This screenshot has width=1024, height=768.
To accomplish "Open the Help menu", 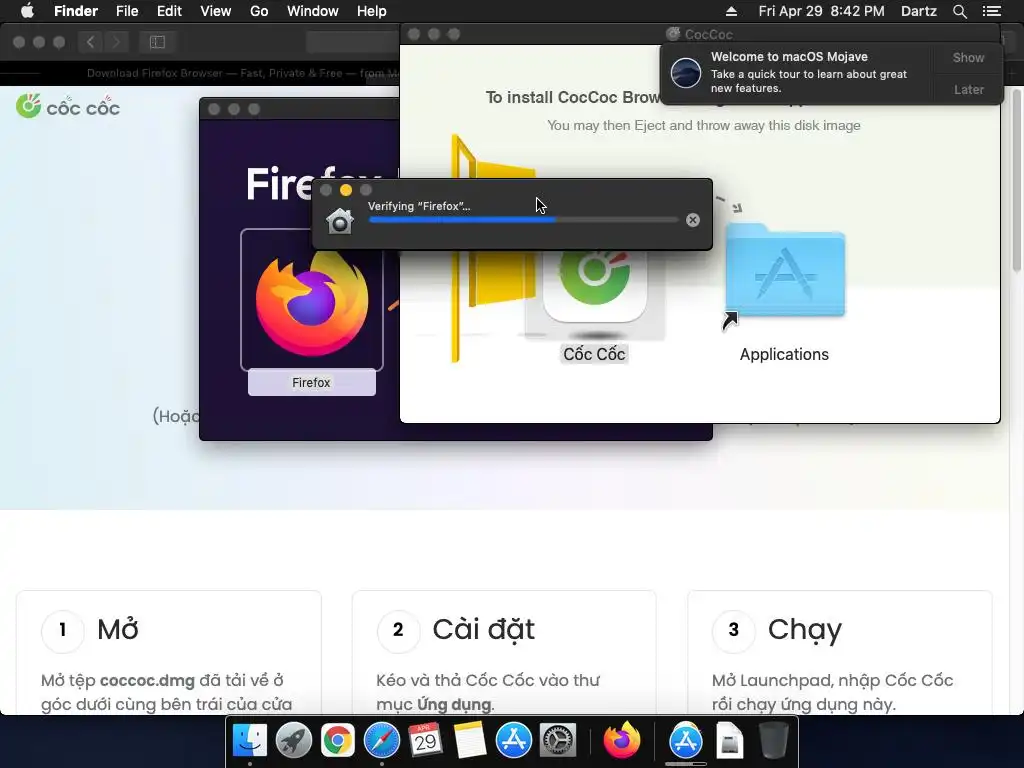I will (372, 11).
